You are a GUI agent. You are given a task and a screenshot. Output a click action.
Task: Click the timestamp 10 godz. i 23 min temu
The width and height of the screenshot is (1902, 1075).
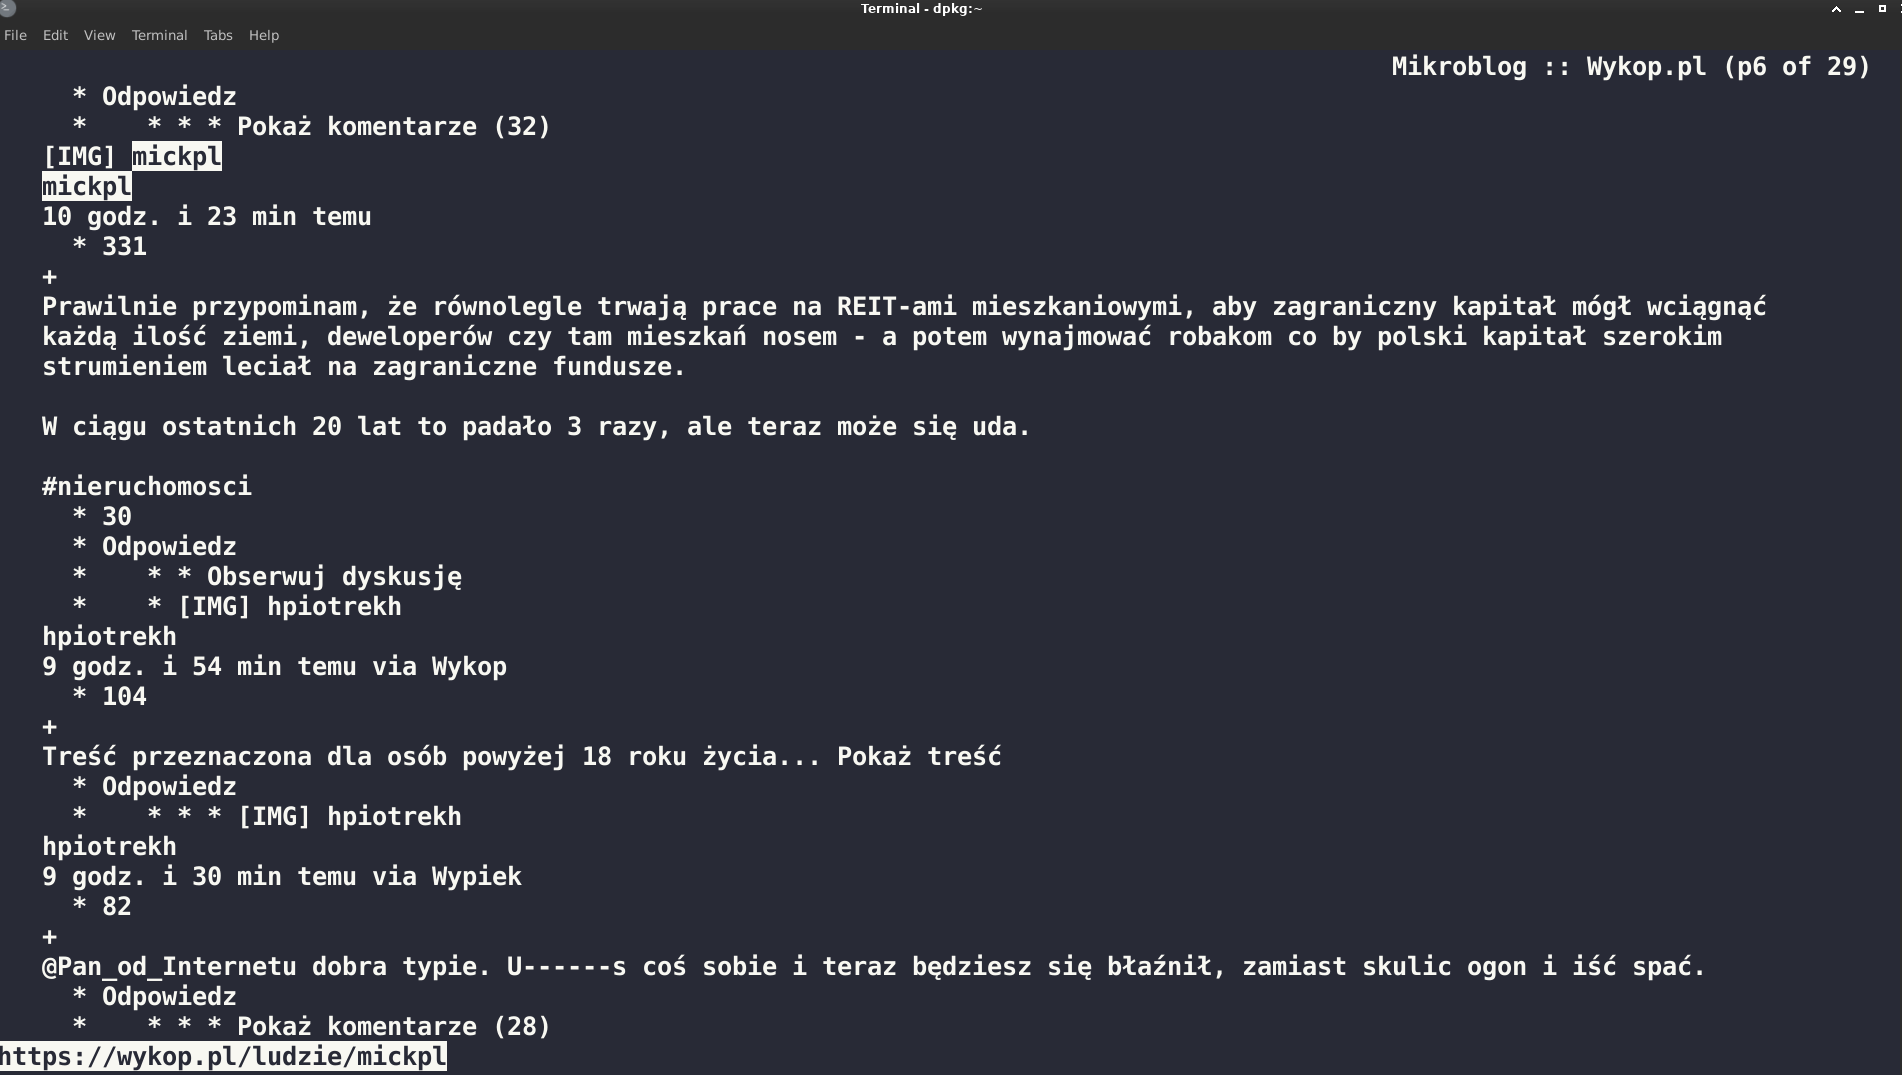tap(207, 217)
